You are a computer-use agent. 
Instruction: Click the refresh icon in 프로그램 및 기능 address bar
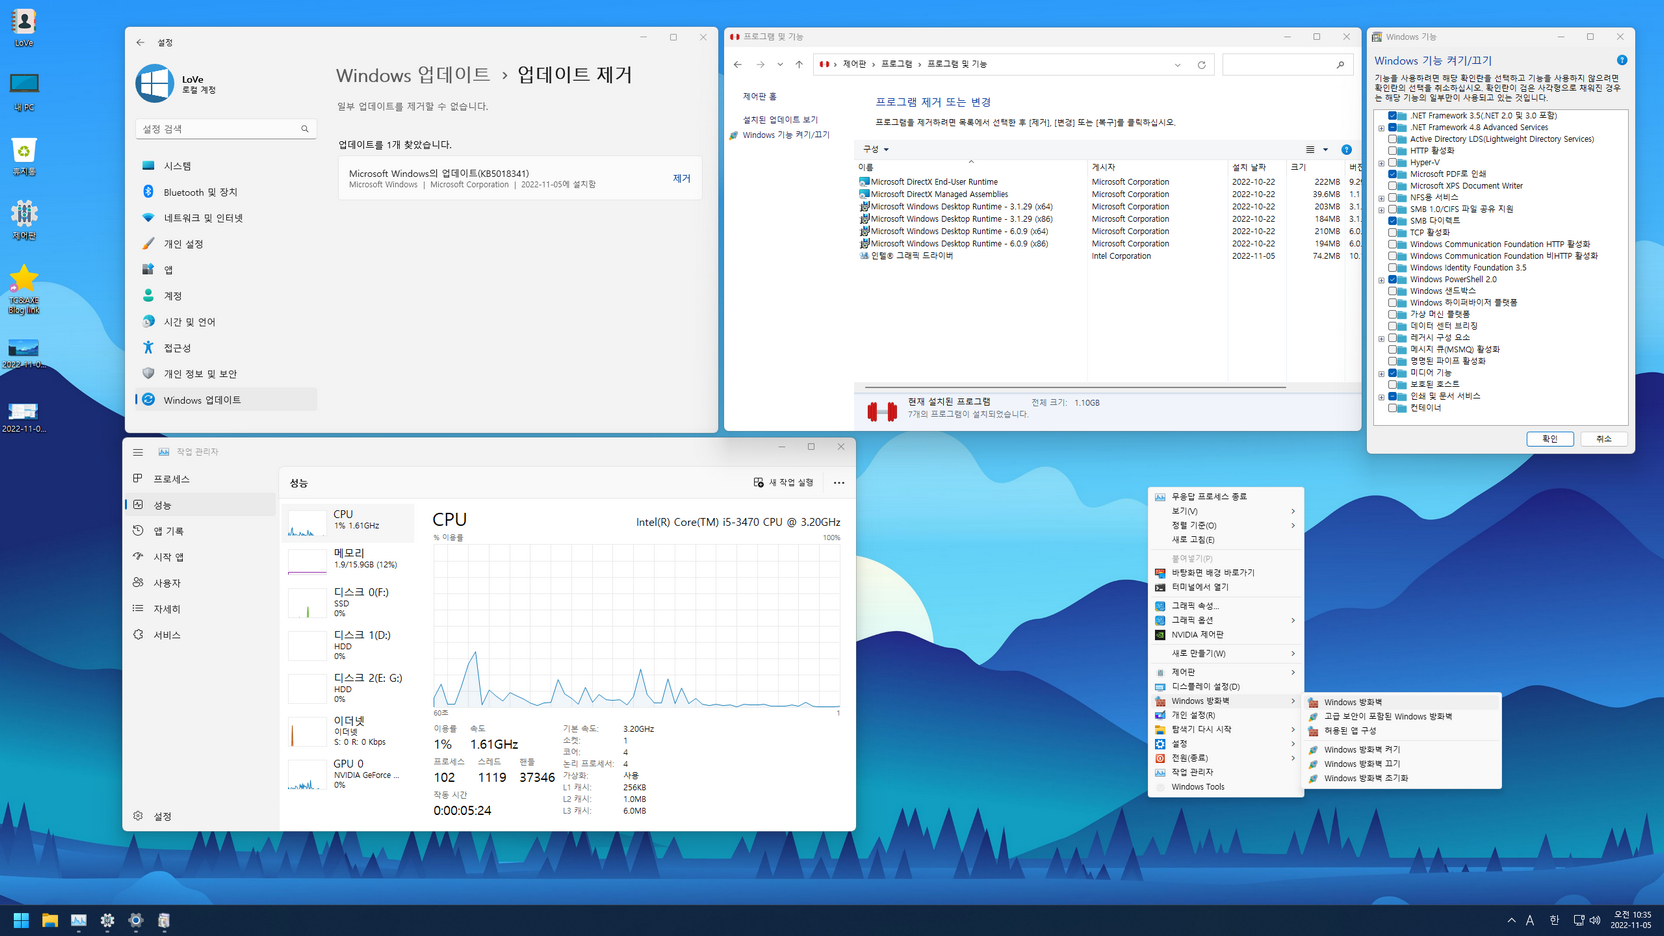1202,65
